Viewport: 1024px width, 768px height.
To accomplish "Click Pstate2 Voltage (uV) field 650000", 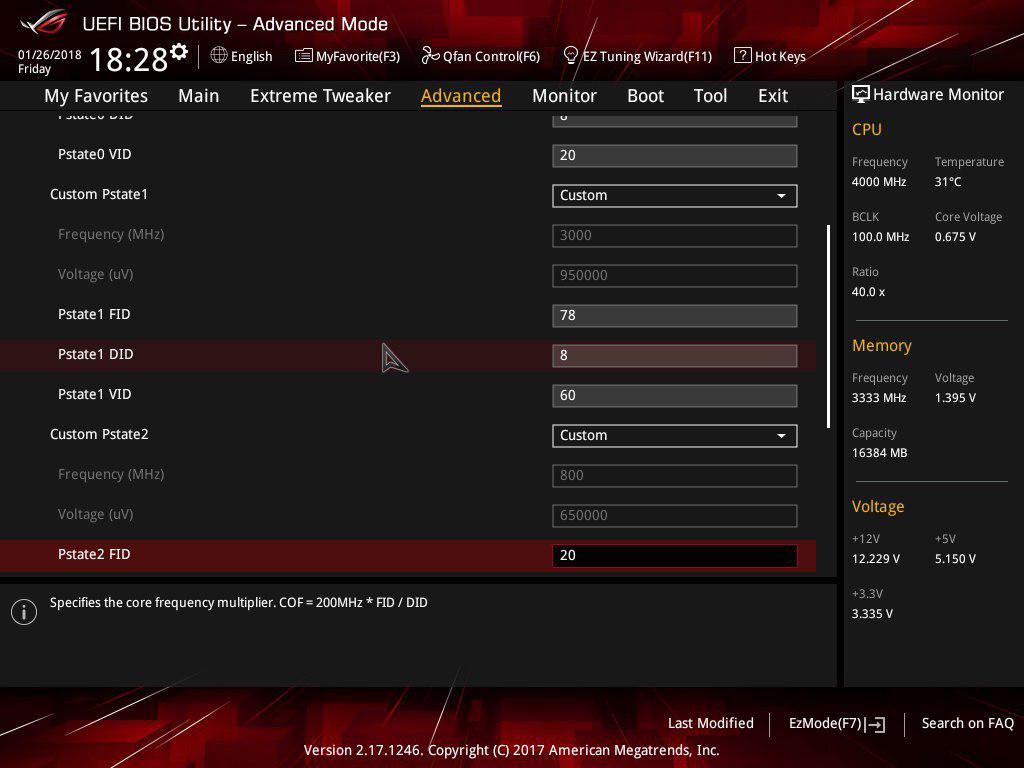I will pos(675,515).
